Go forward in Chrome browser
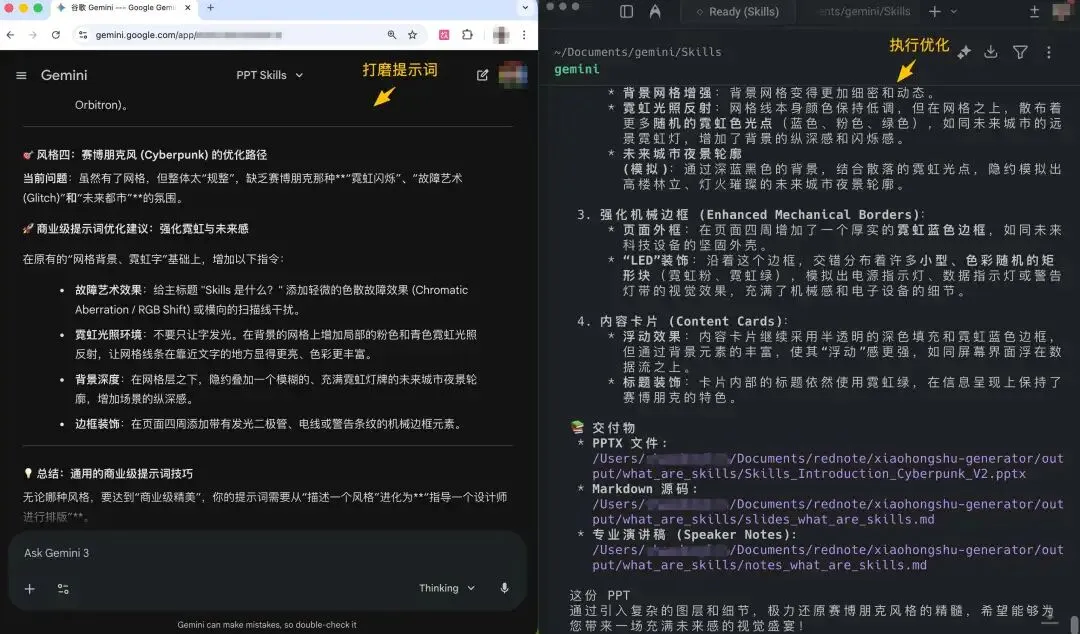 tap(32, 34)
